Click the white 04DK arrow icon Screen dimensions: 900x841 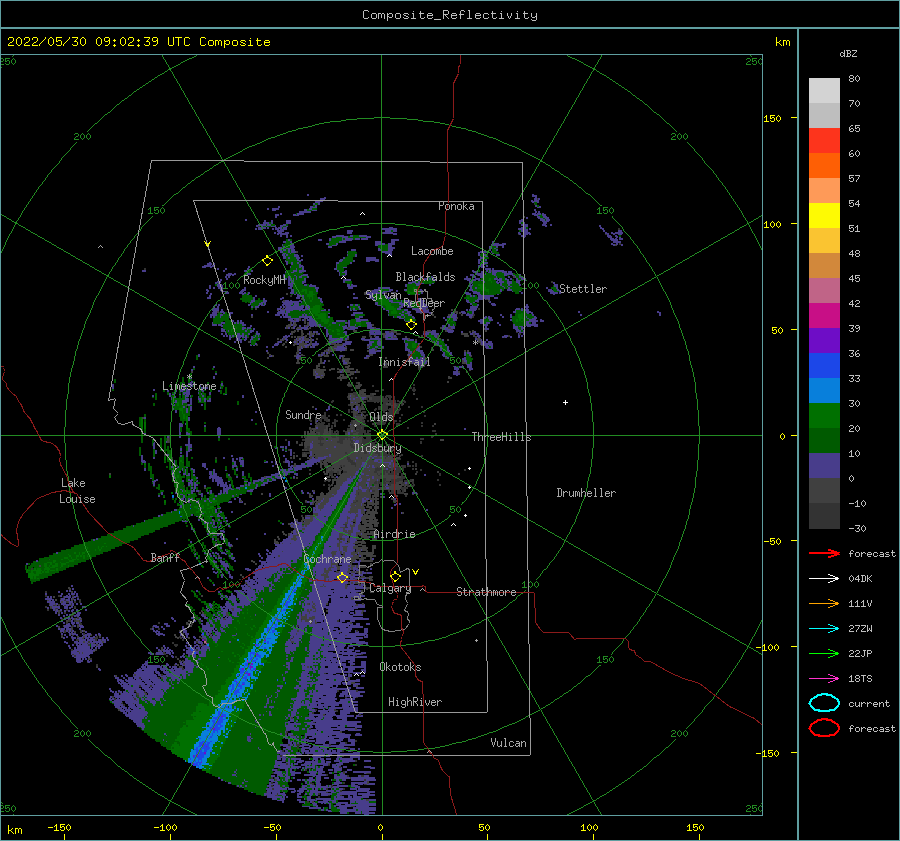pos(824,578)
